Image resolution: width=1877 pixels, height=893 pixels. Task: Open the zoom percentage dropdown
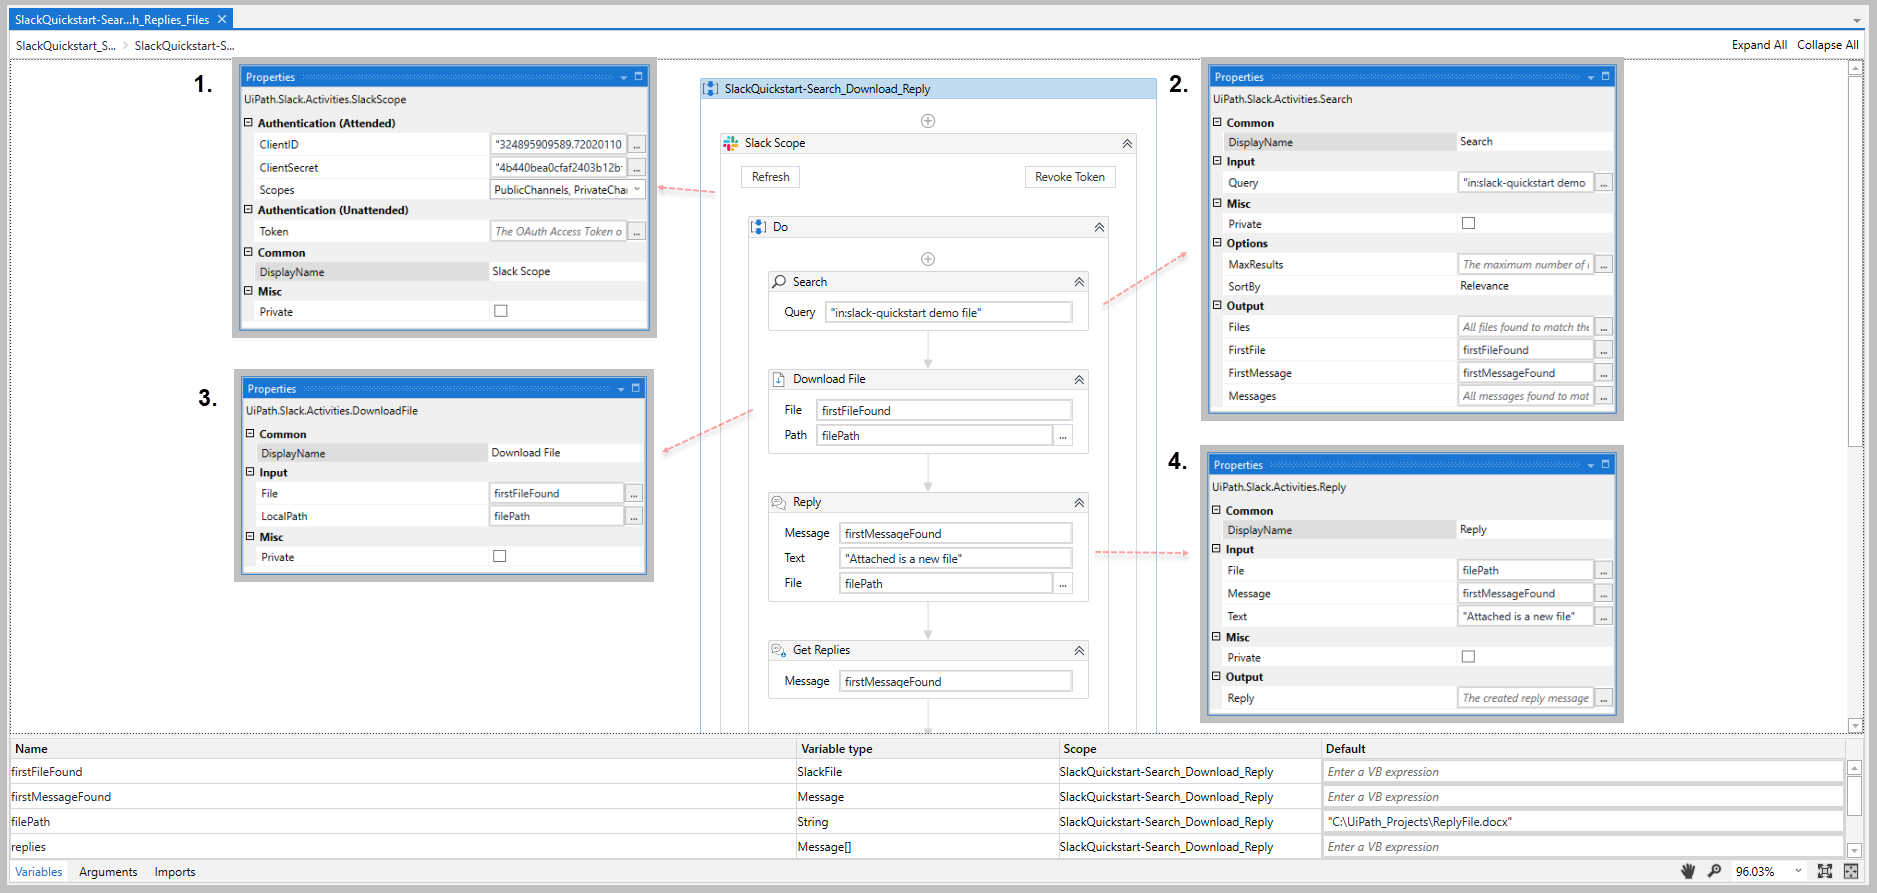[1798, 871]
